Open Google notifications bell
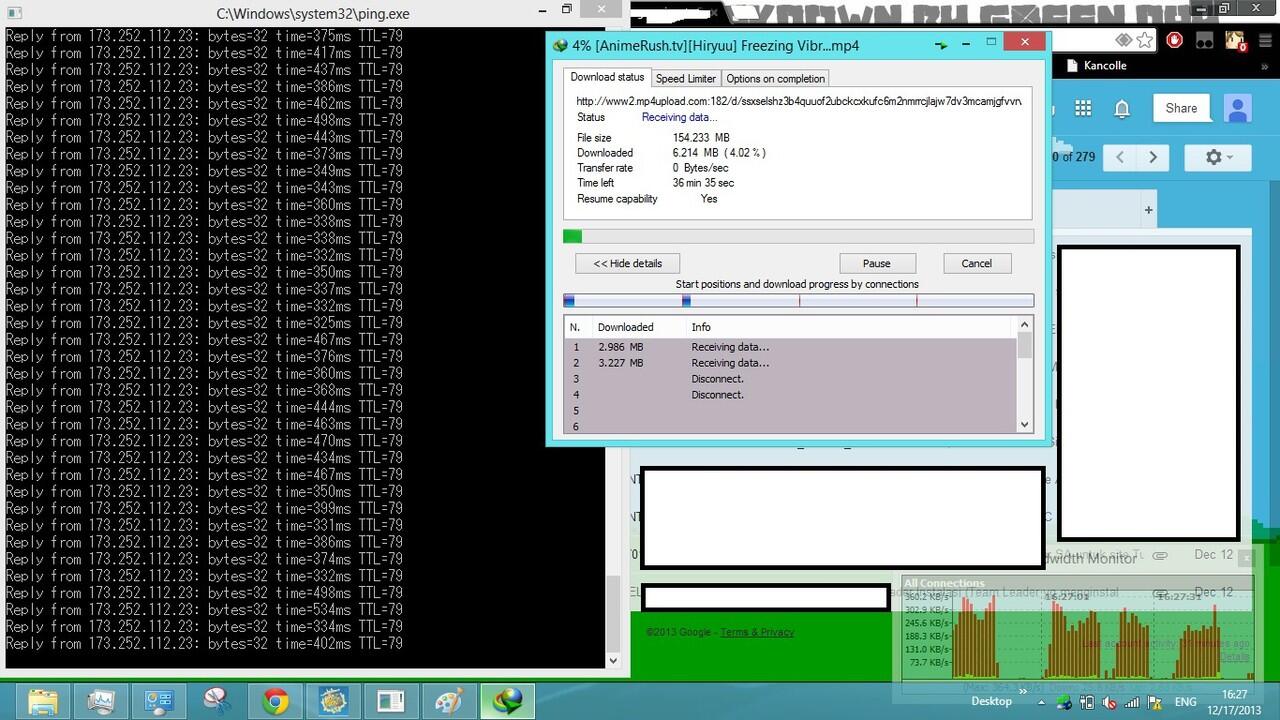This screenshot has height=720, width=1280. pyautogui.click(x=1122, y=108)
